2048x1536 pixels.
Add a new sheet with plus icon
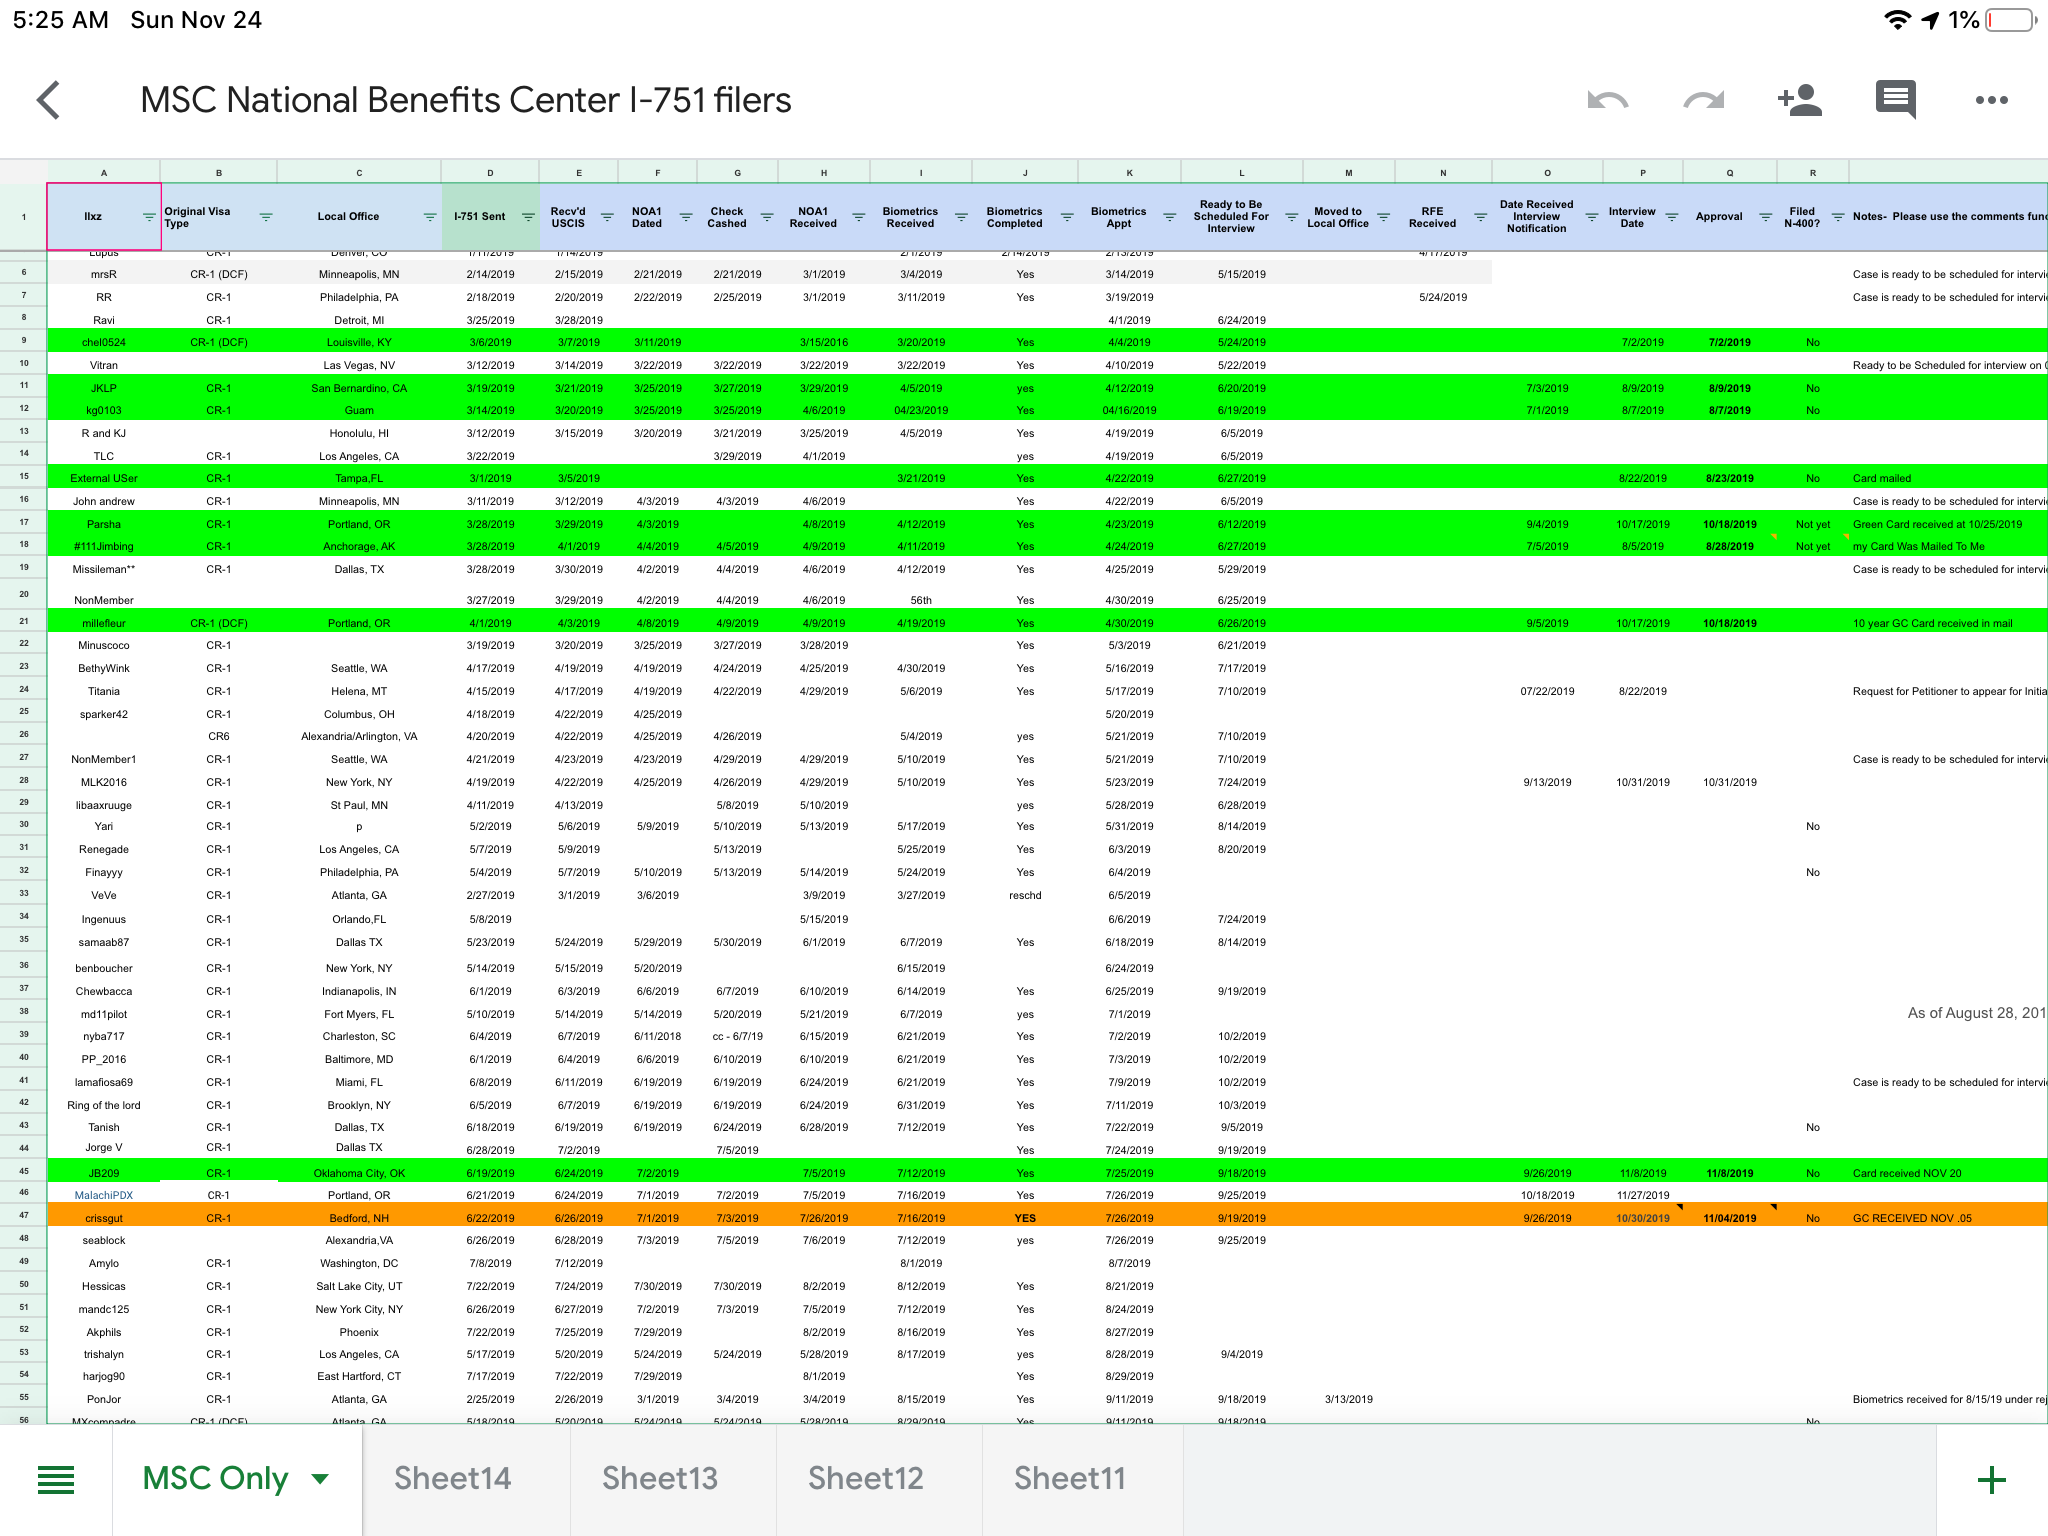click(x=1991, y=1479)
